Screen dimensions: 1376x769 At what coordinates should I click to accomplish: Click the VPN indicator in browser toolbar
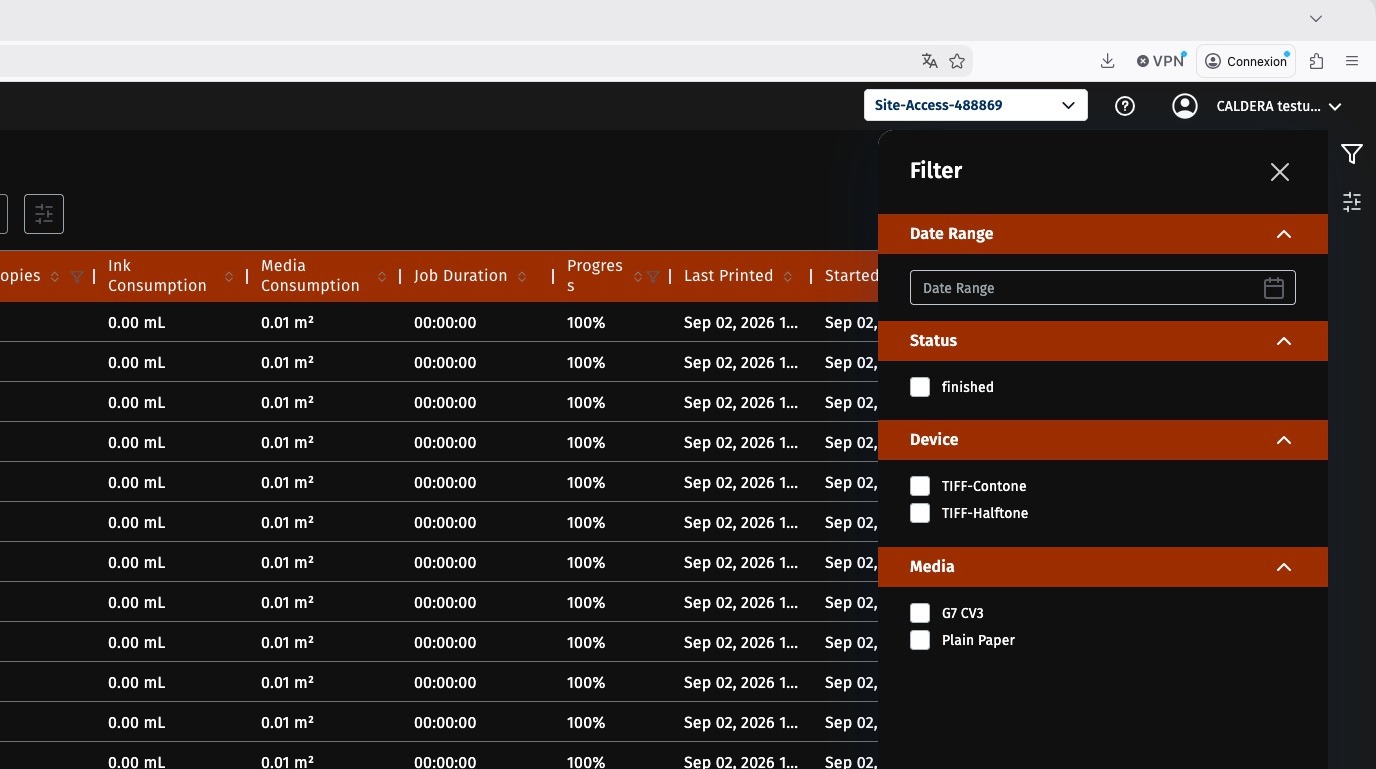pyautogui.click(x=1160, y=61)
